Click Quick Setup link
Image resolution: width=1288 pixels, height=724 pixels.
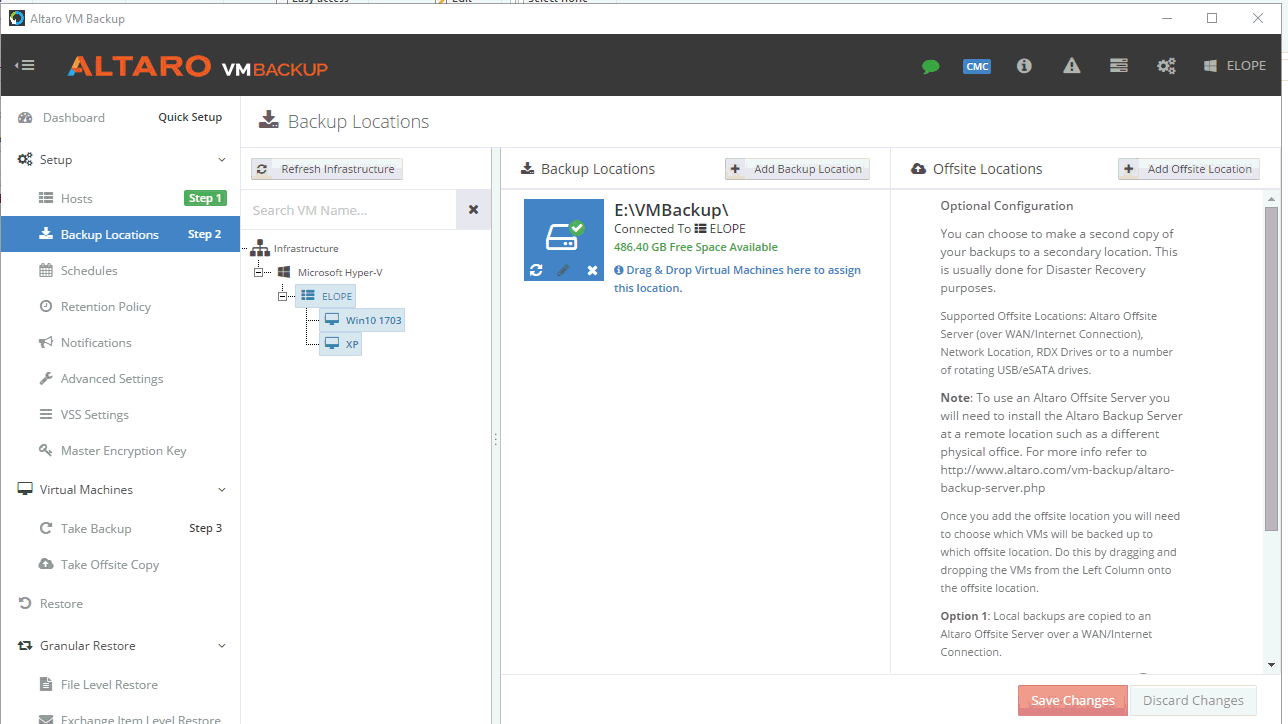pos(190,117)
